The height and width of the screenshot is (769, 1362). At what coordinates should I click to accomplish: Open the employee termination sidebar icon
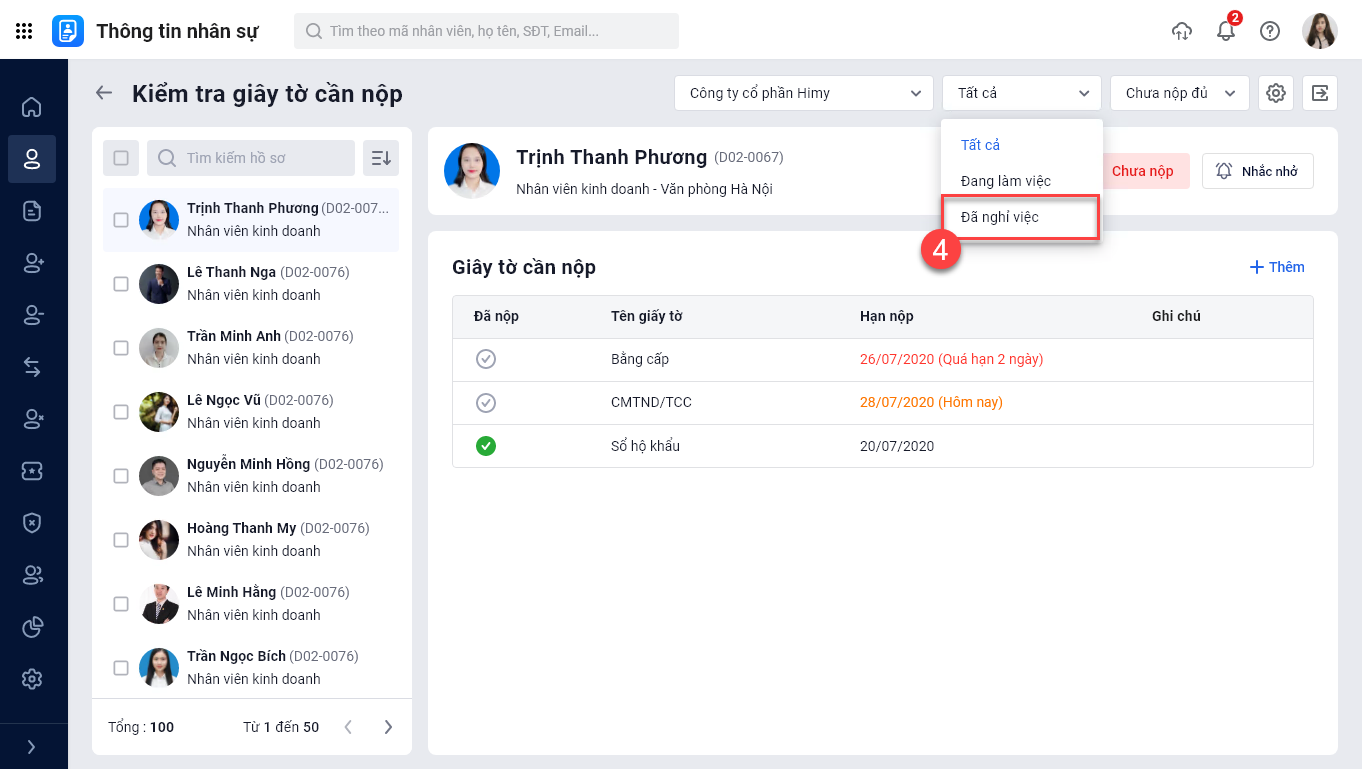pos(32,419)
